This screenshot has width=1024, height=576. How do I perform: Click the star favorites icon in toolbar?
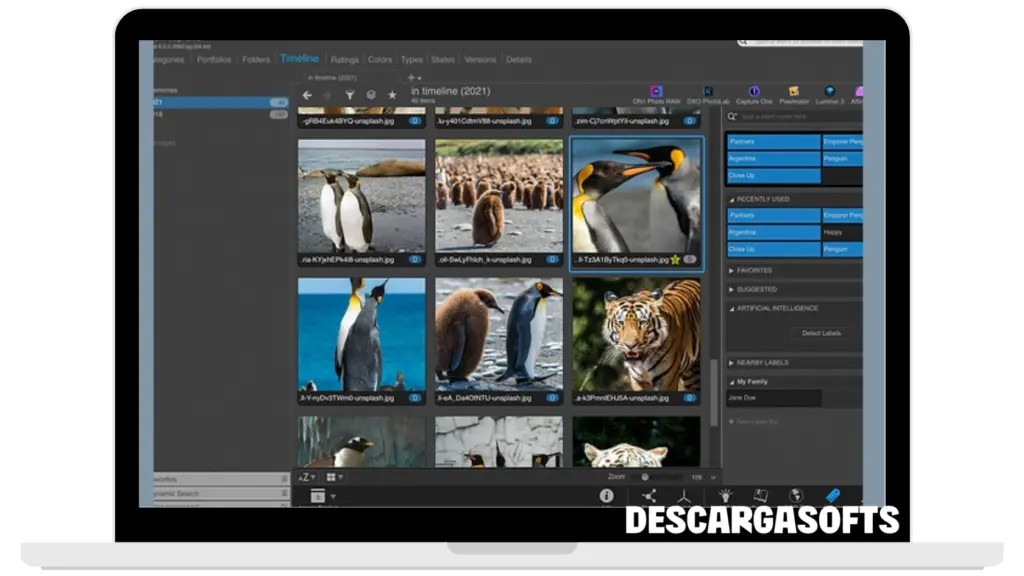392,95
